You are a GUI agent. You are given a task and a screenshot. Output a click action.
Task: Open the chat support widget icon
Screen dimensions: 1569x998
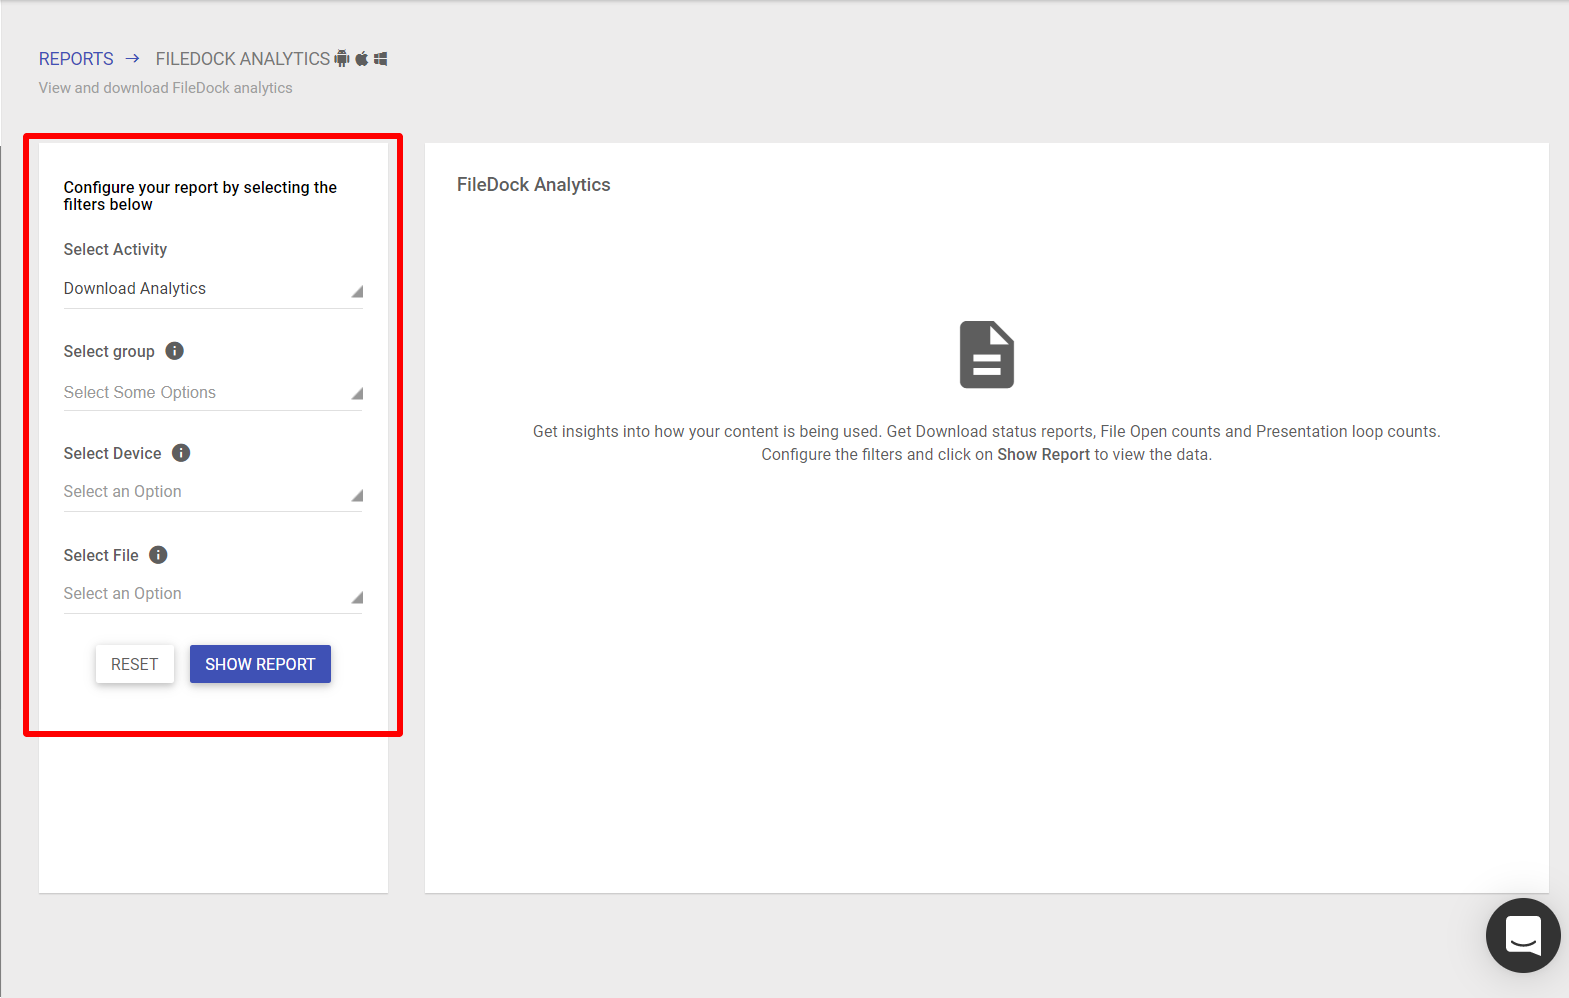(1523, 936)
